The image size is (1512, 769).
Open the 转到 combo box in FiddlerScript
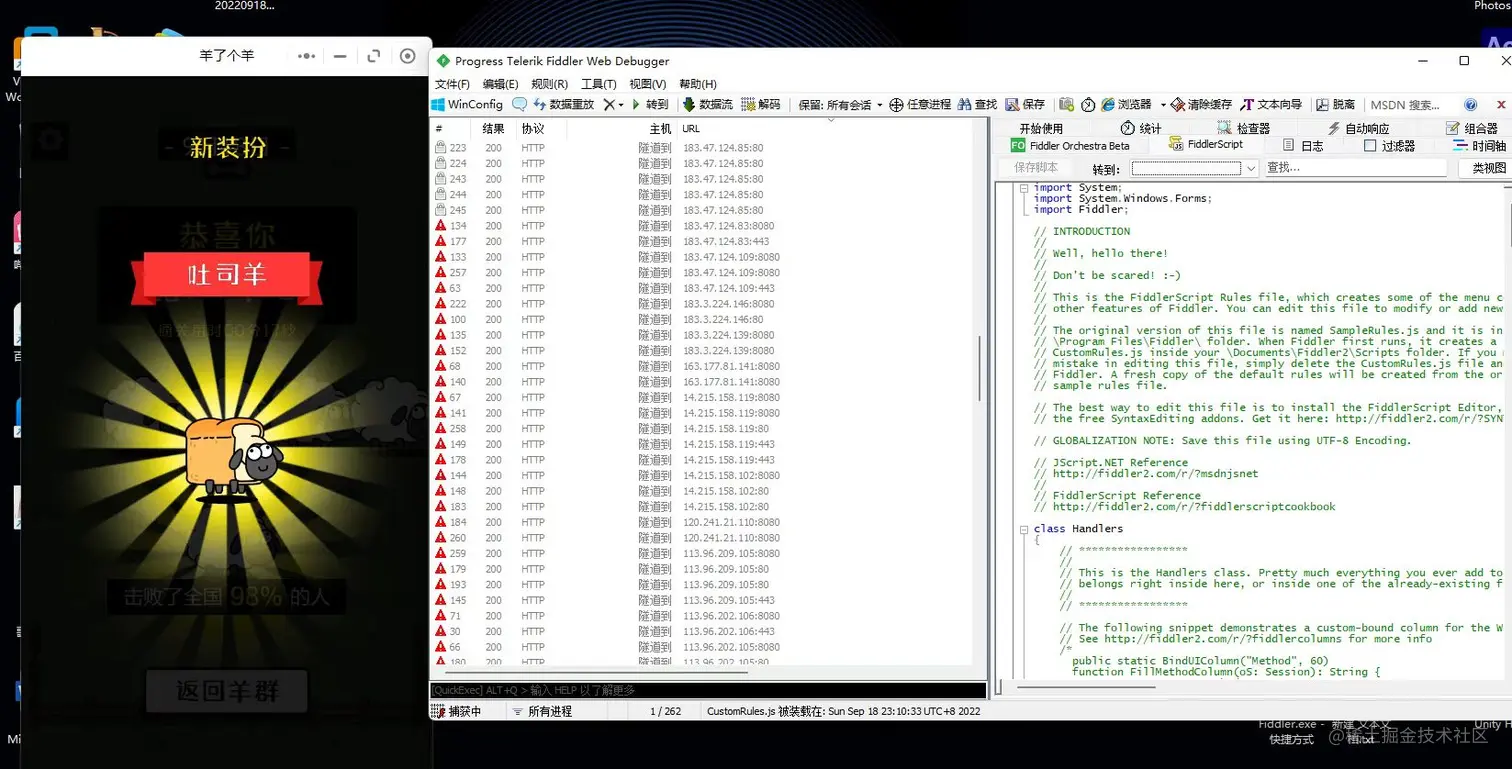pyautogui.click(x=1194, y=168)
